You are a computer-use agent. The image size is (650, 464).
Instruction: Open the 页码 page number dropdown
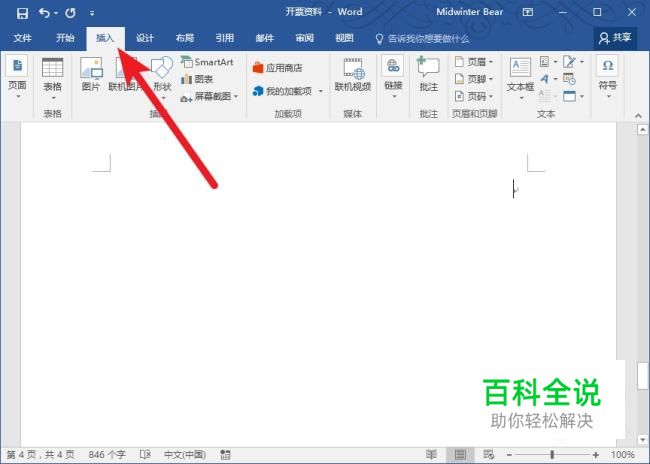point(474,96)
